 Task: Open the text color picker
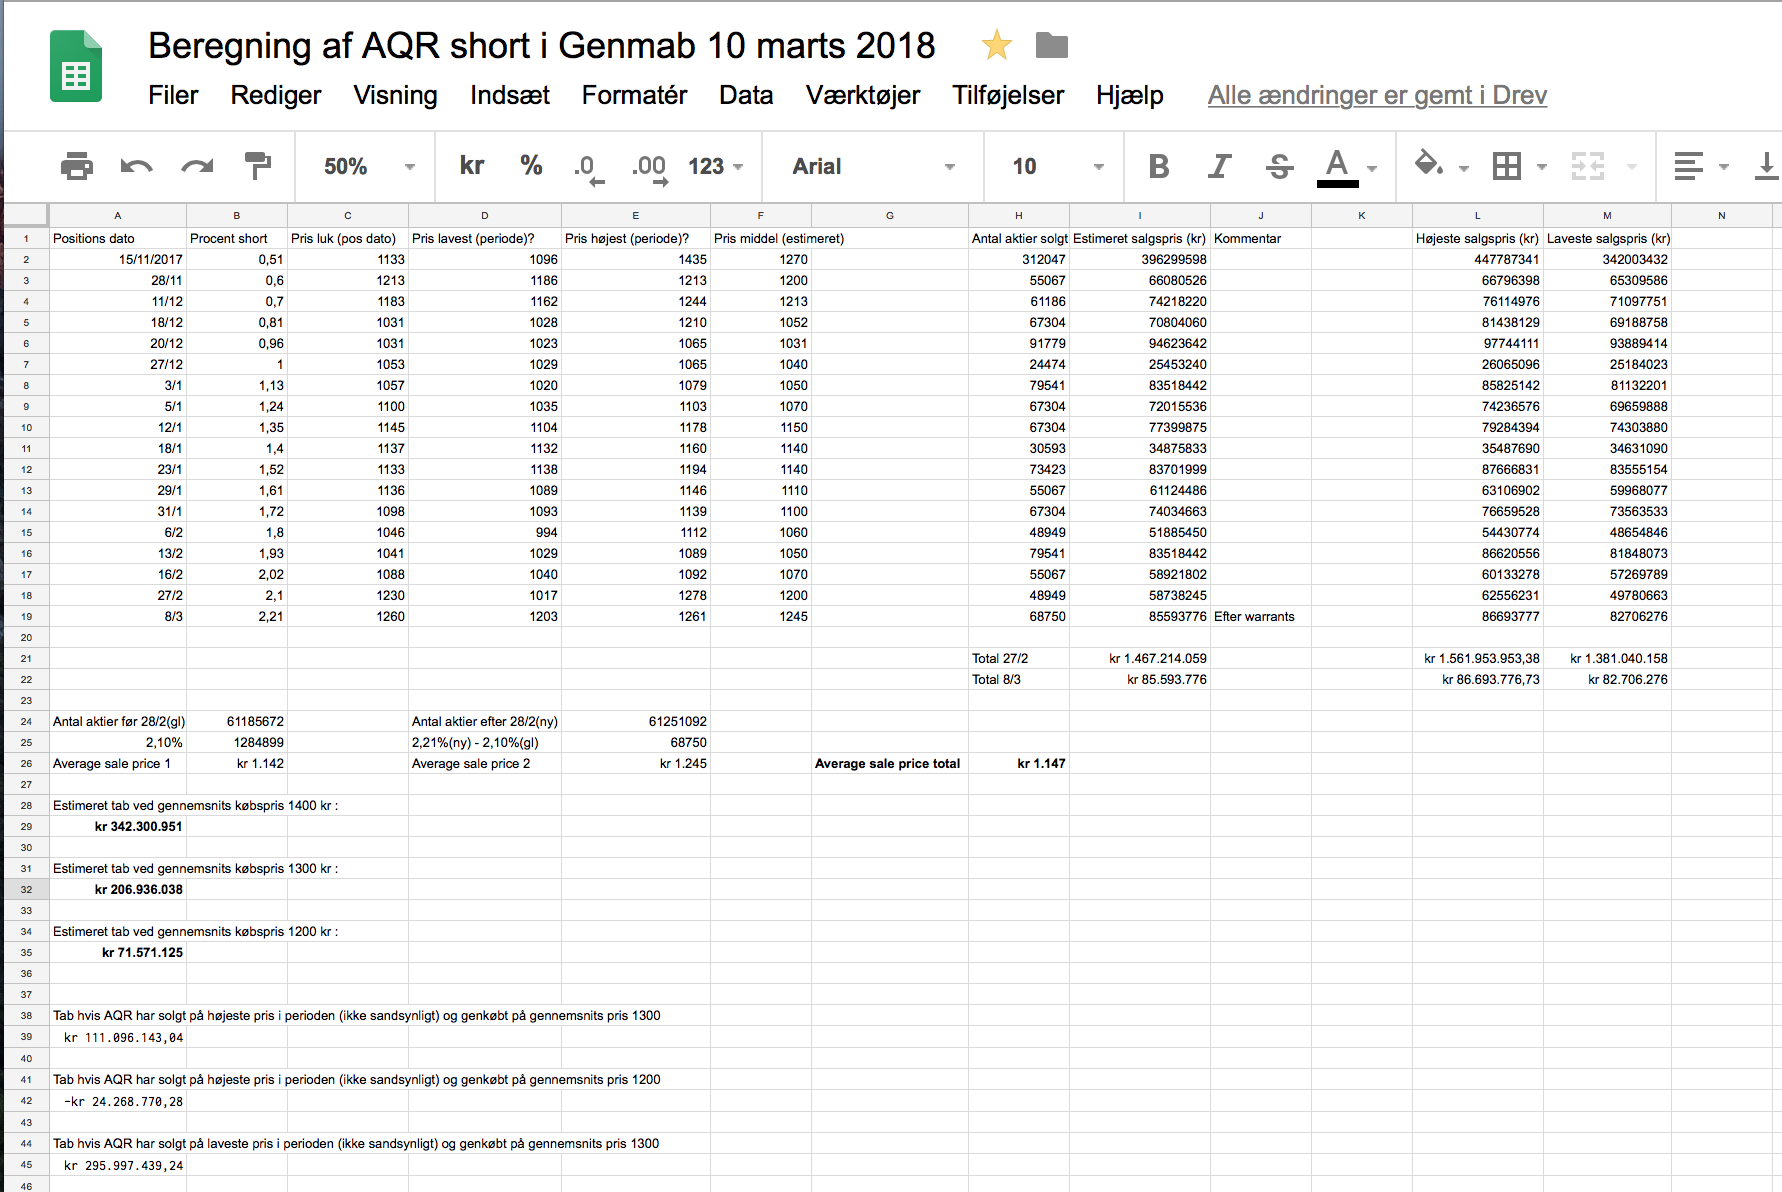tap(1337, 167)
